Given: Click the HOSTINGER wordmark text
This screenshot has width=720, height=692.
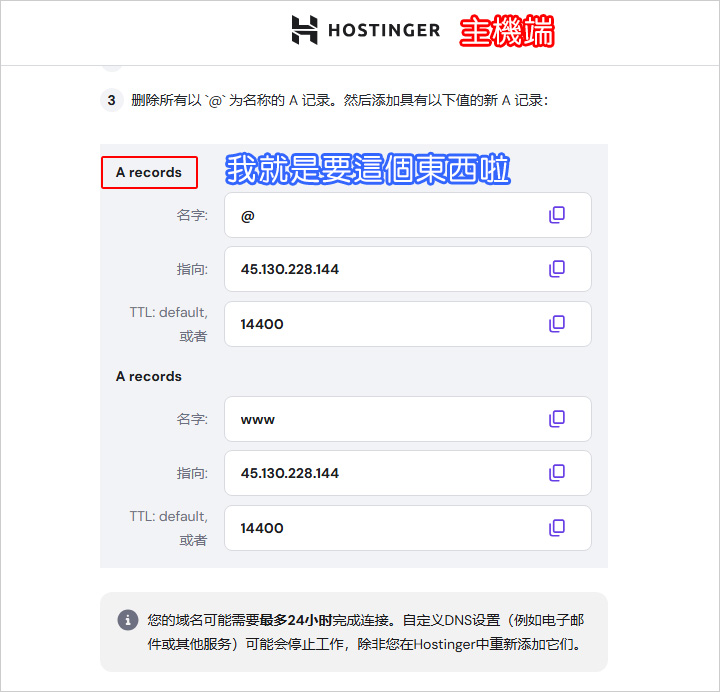Looking at the screenshot, I should (384, 30).
